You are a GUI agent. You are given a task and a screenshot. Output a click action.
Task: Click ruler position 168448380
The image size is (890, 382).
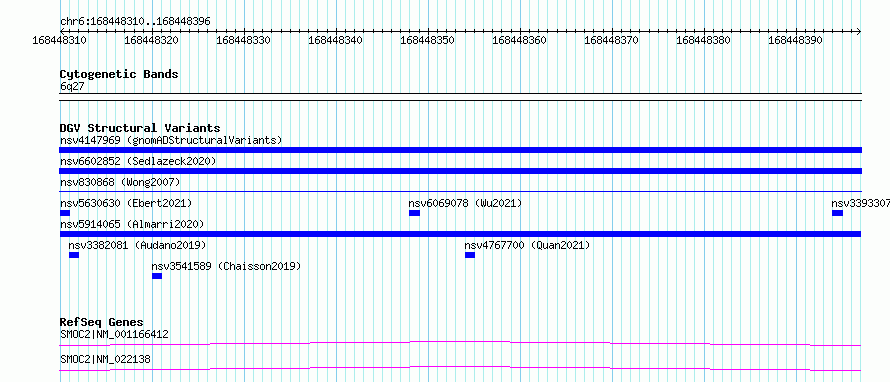(x=703, y=40)
